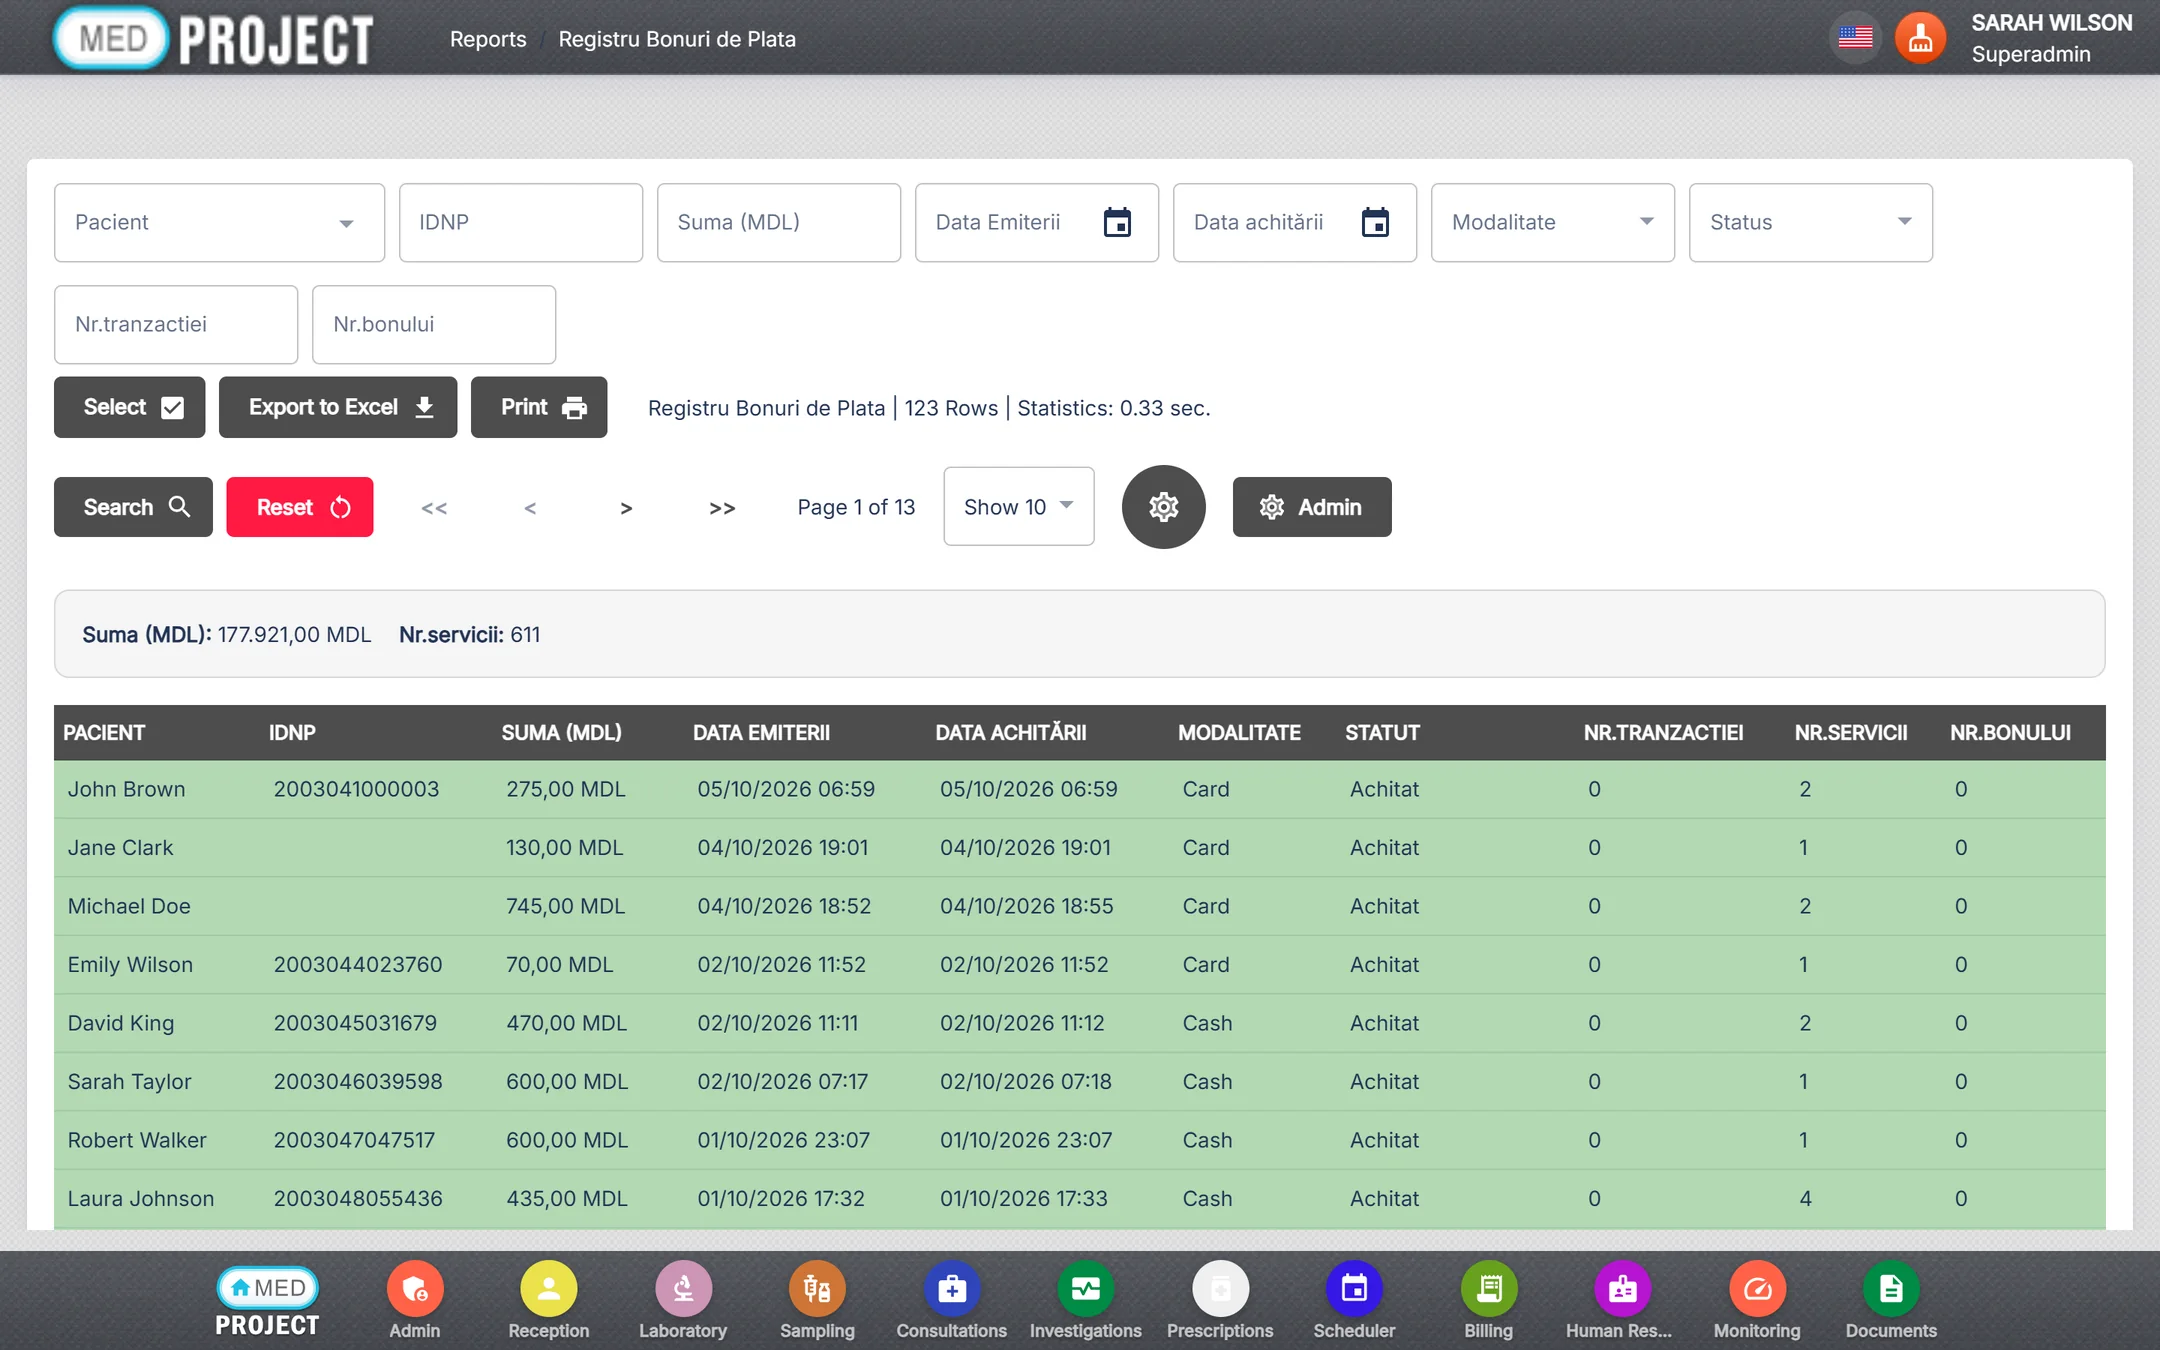Sort by the Suma (MDL) column header

(x=561, y=732)
